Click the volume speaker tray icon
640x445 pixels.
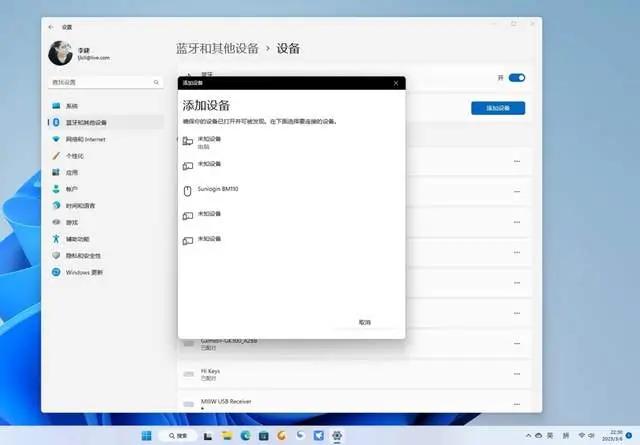[x=591, y=436]
